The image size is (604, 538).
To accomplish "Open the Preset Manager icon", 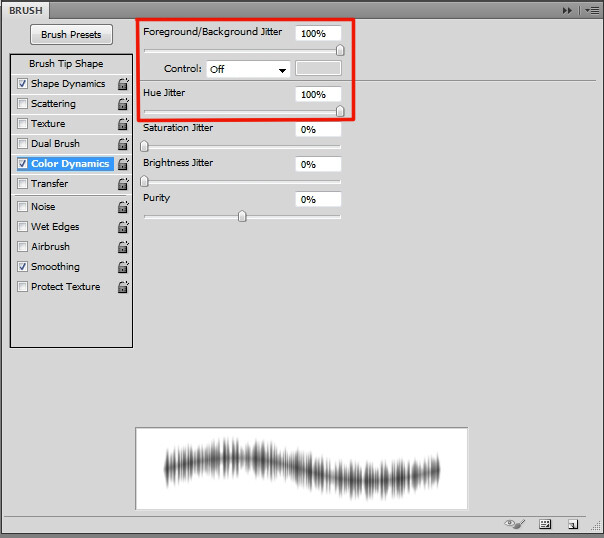I will pyautogui.click(x=545, y=524).
